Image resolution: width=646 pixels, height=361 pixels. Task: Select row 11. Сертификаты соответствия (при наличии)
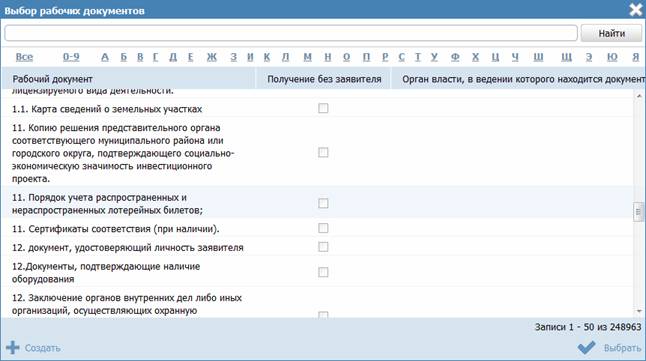tap(317, 228)
